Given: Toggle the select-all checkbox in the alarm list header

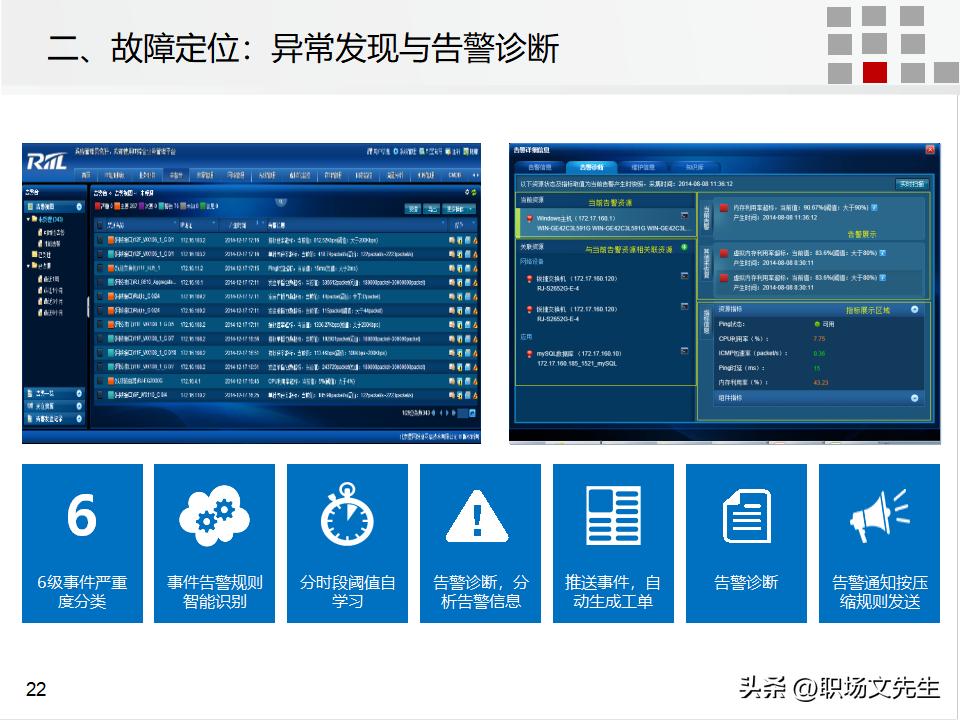Looking at the screenshot, I should tap(99, 223).
